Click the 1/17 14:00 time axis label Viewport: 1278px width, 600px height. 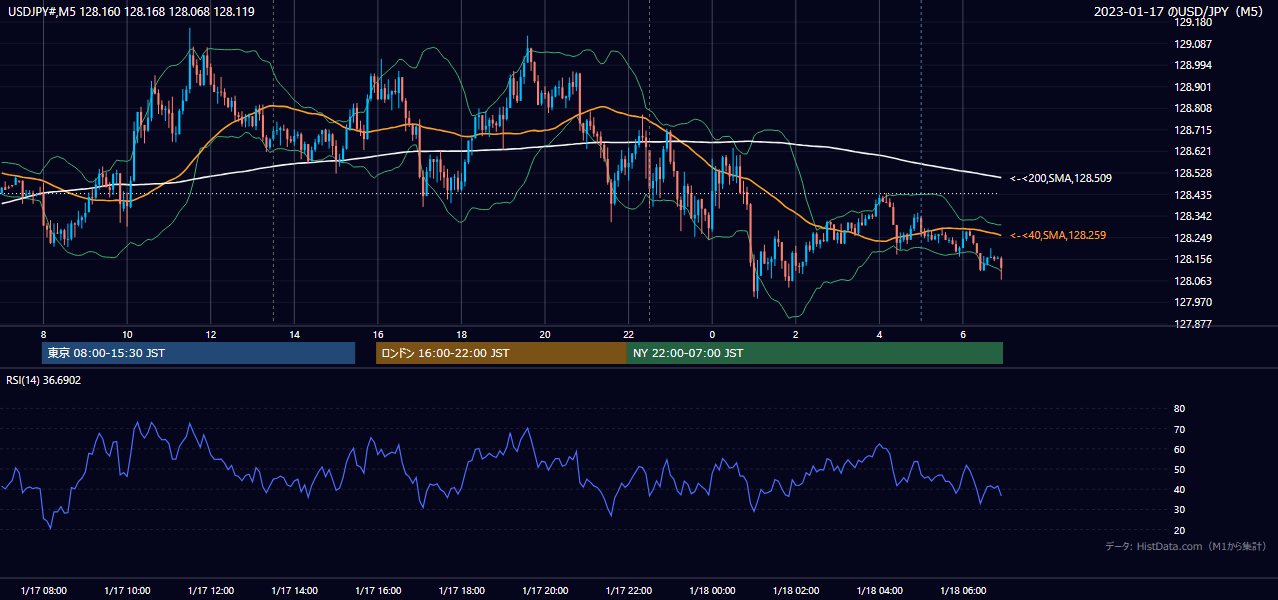294,590
